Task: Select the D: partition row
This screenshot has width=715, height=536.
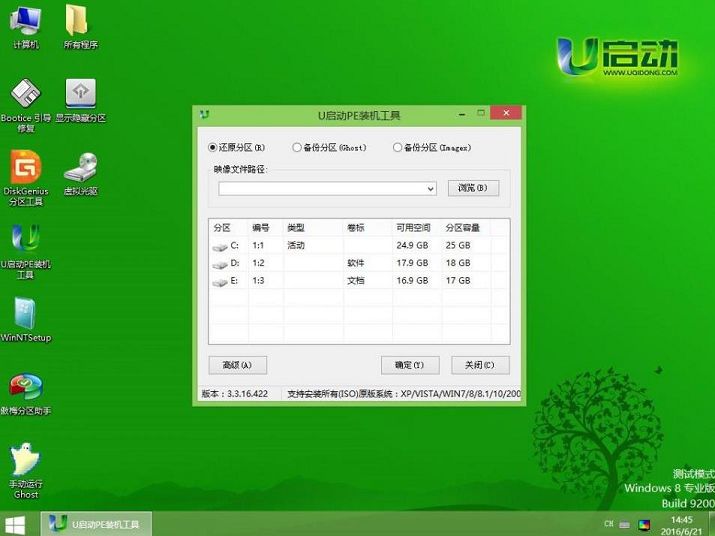Action: pyautogui.click(x=359, y=263)
